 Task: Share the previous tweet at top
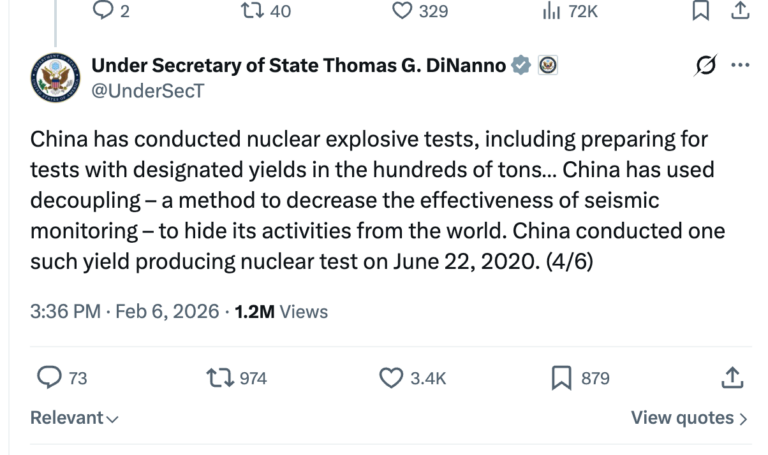[x=741, y=11]
